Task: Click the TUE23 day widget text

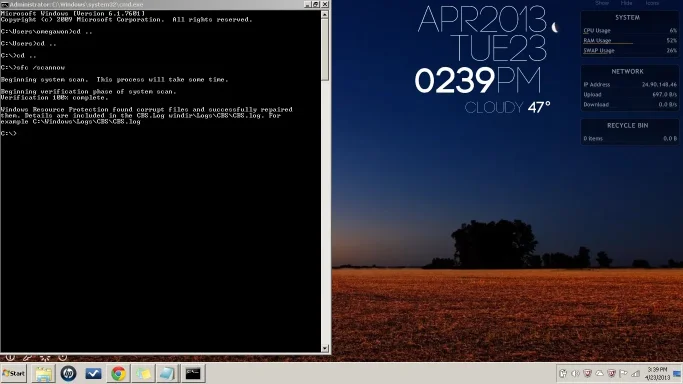Action: tap(498, 48)
